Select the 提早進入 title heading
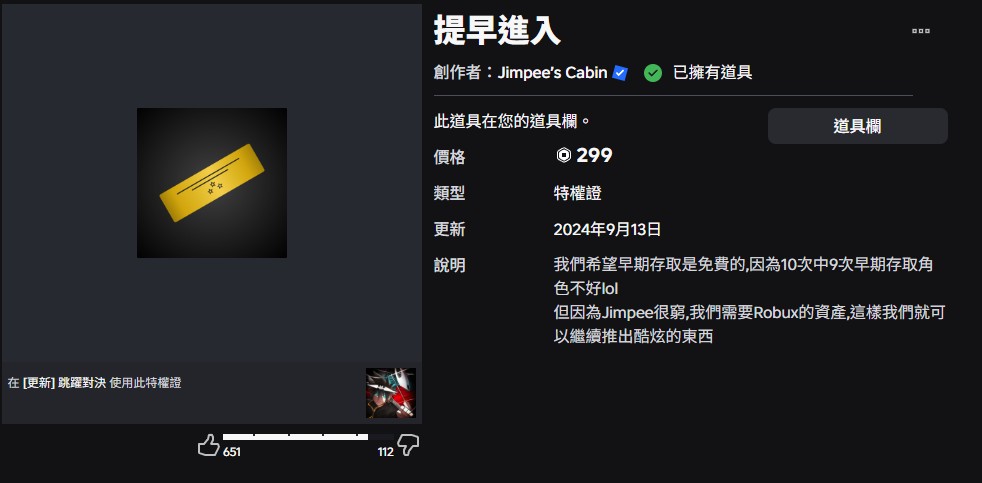 pos(497,30)
